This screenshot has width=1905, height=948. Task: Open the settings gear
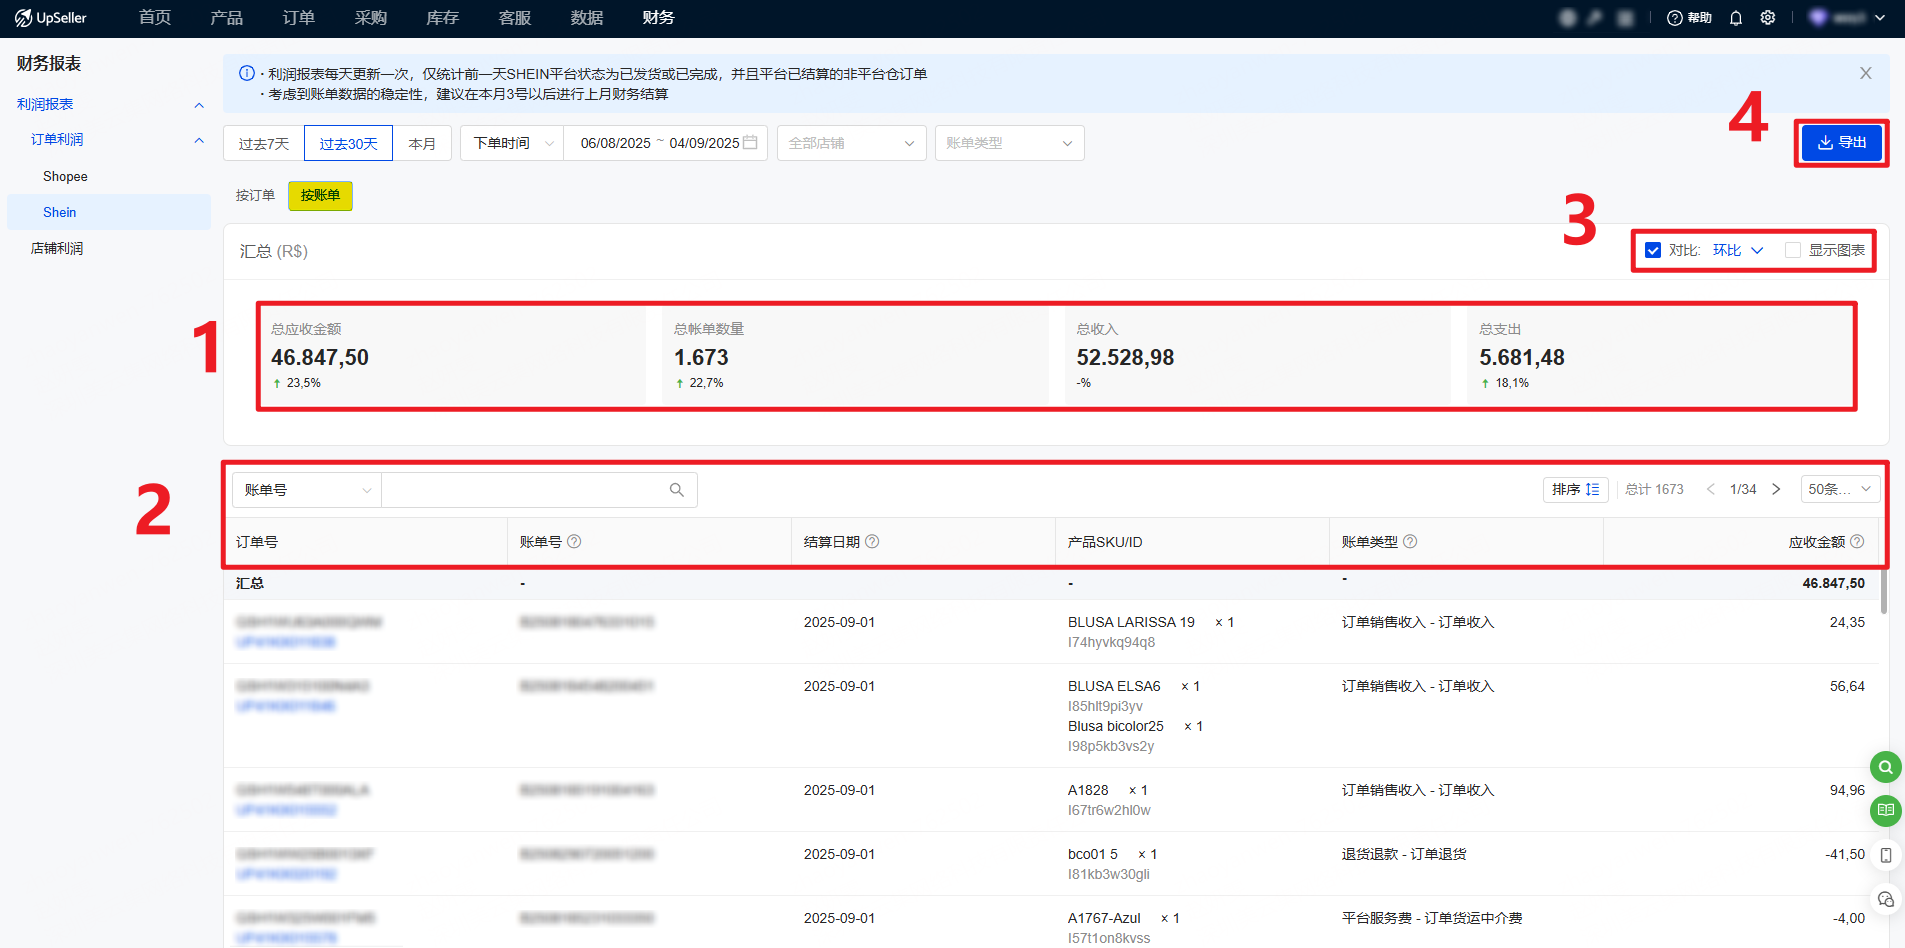pos(1768,18)
